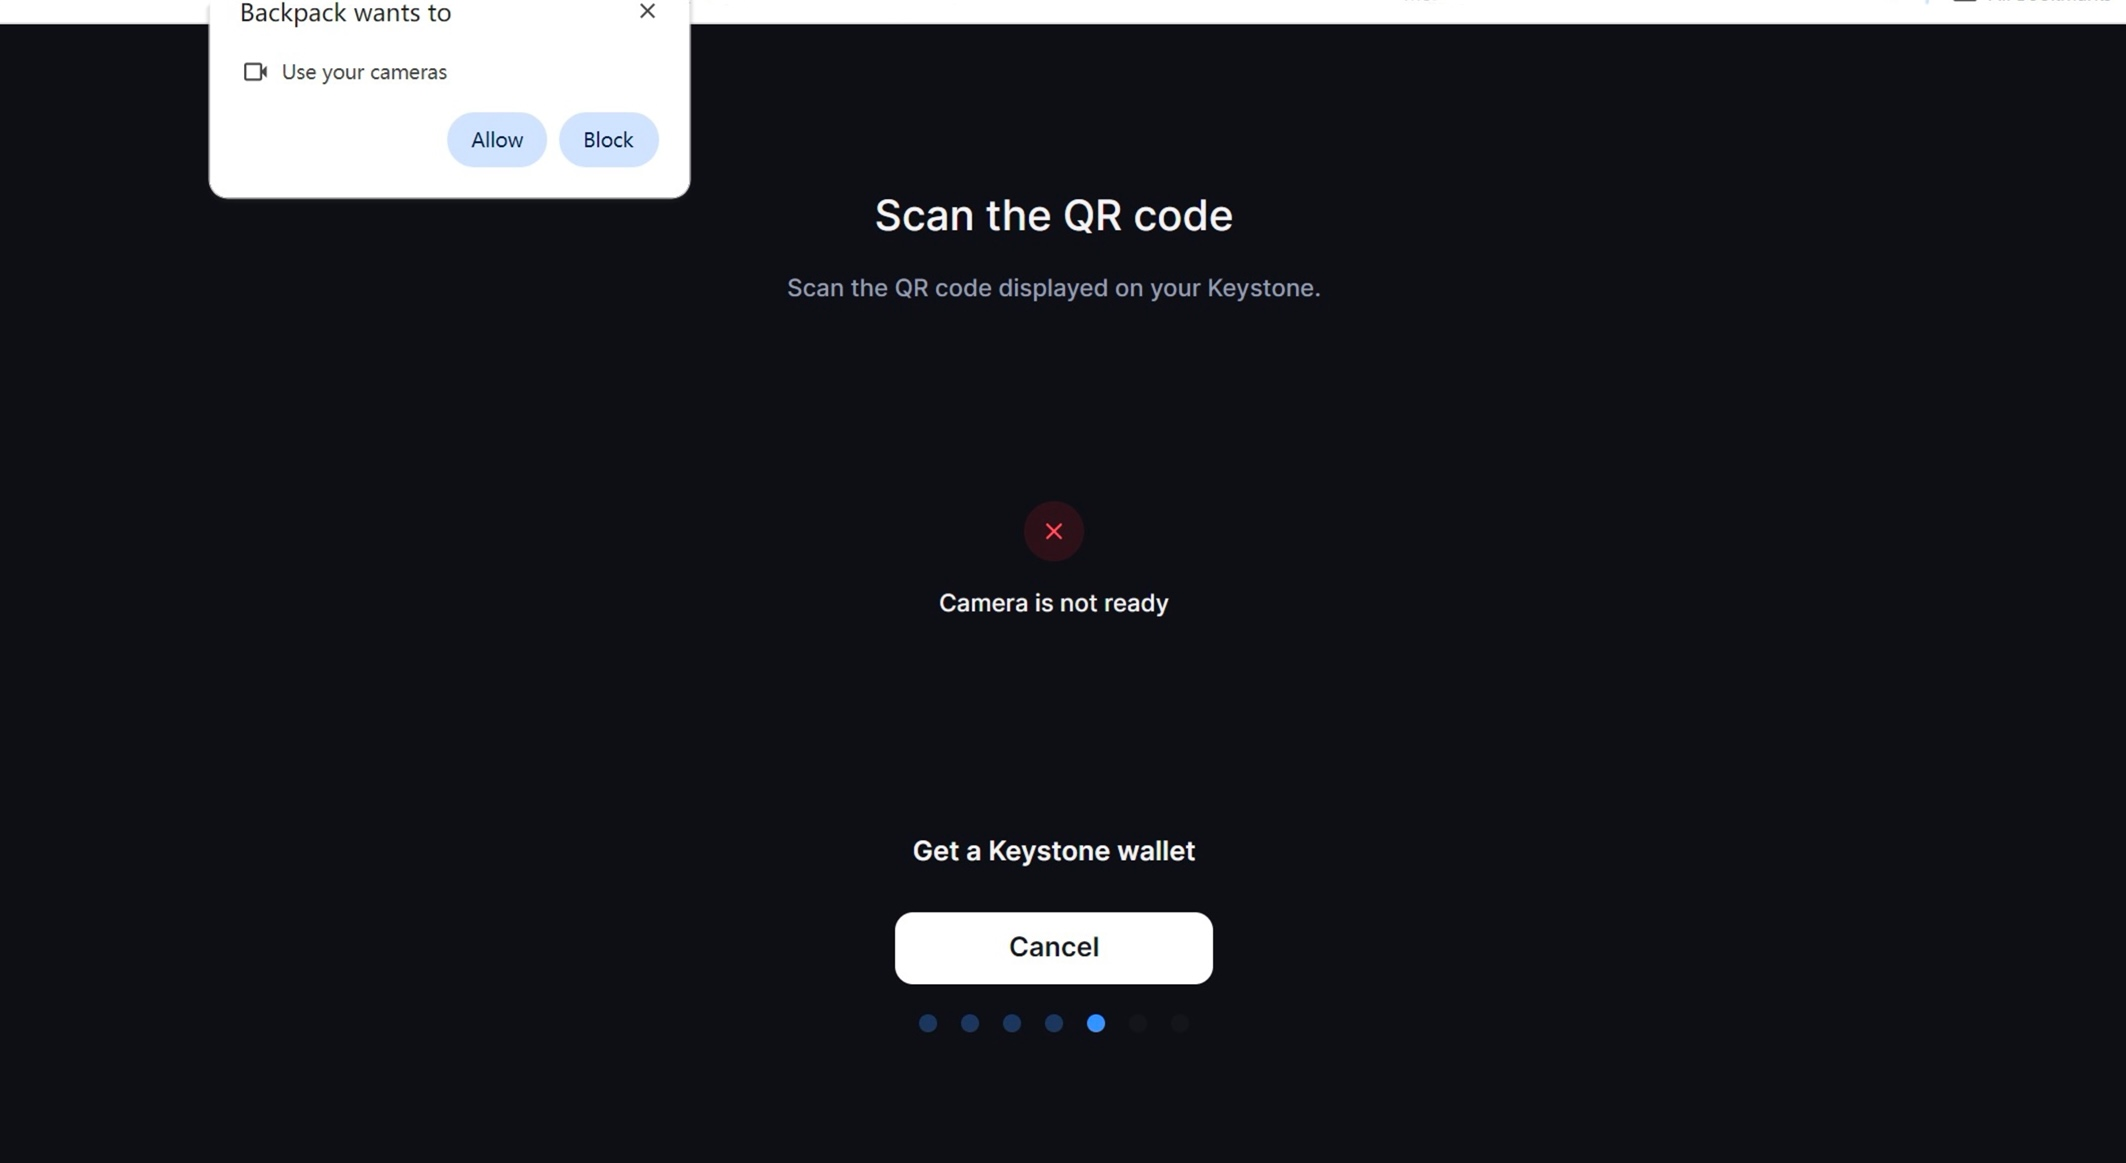This screenshot has width=2126, height=1163.
Task: Click the "Camera is not ready" message
Action: click(x=1053, y=603)
